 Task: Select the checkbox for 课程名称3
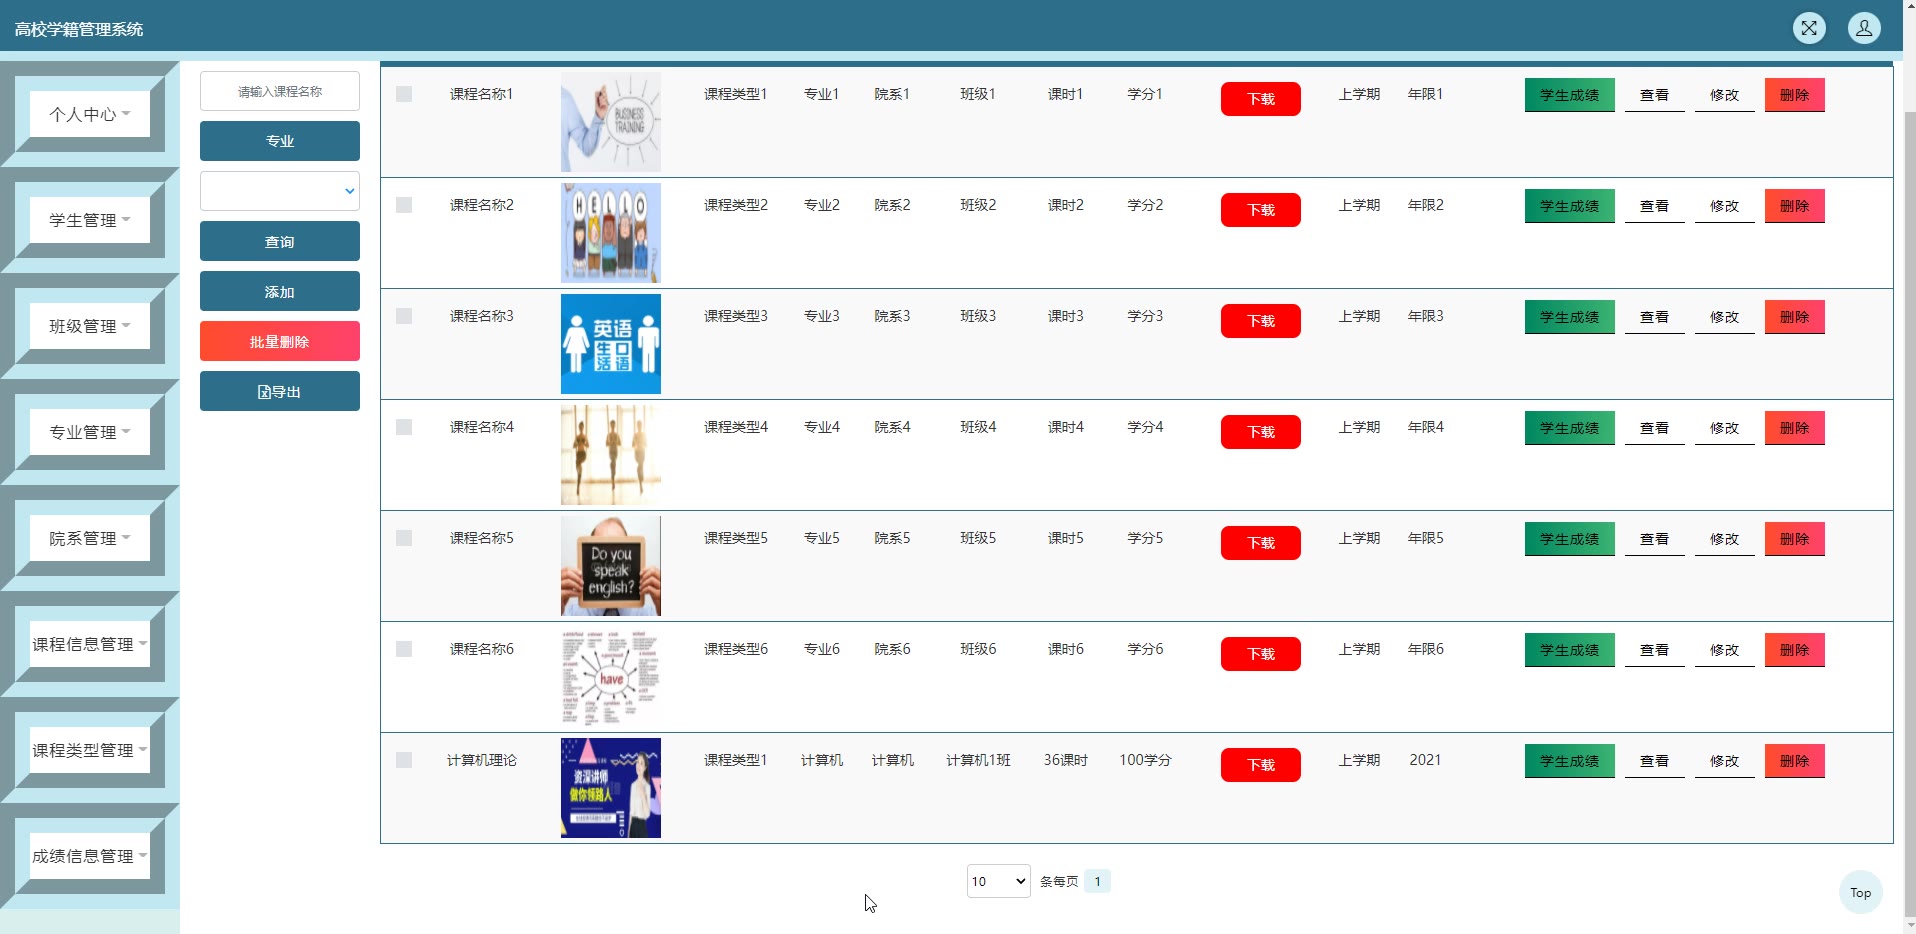404,316
